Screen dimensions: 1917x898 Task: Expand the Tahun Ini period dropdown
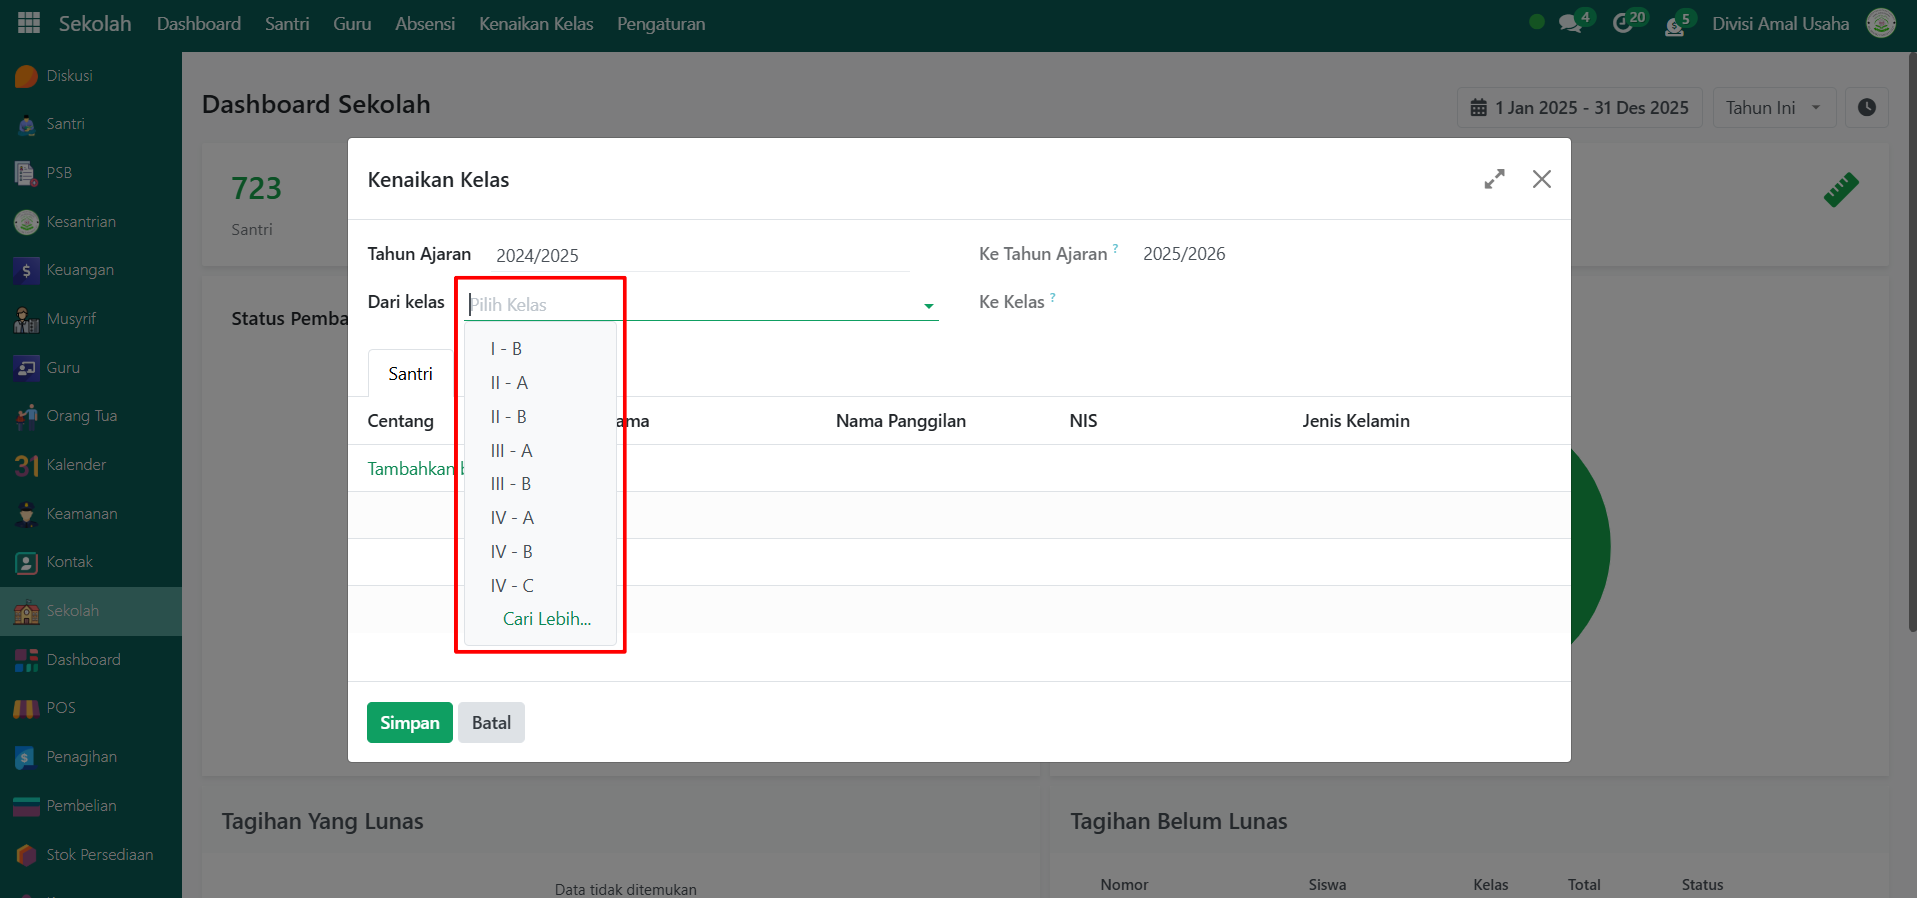(x=1773, y=108)
